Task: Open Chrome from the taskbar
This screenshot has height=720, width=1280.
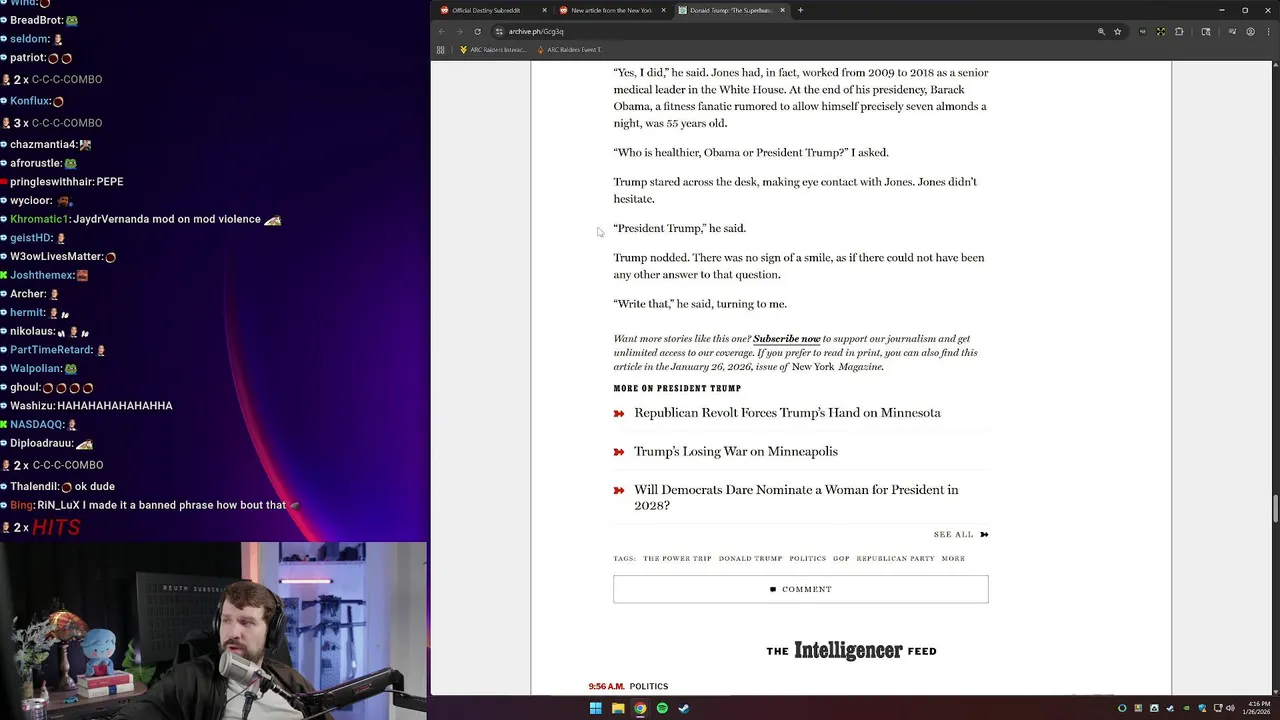Action: (x=640, y=708)
